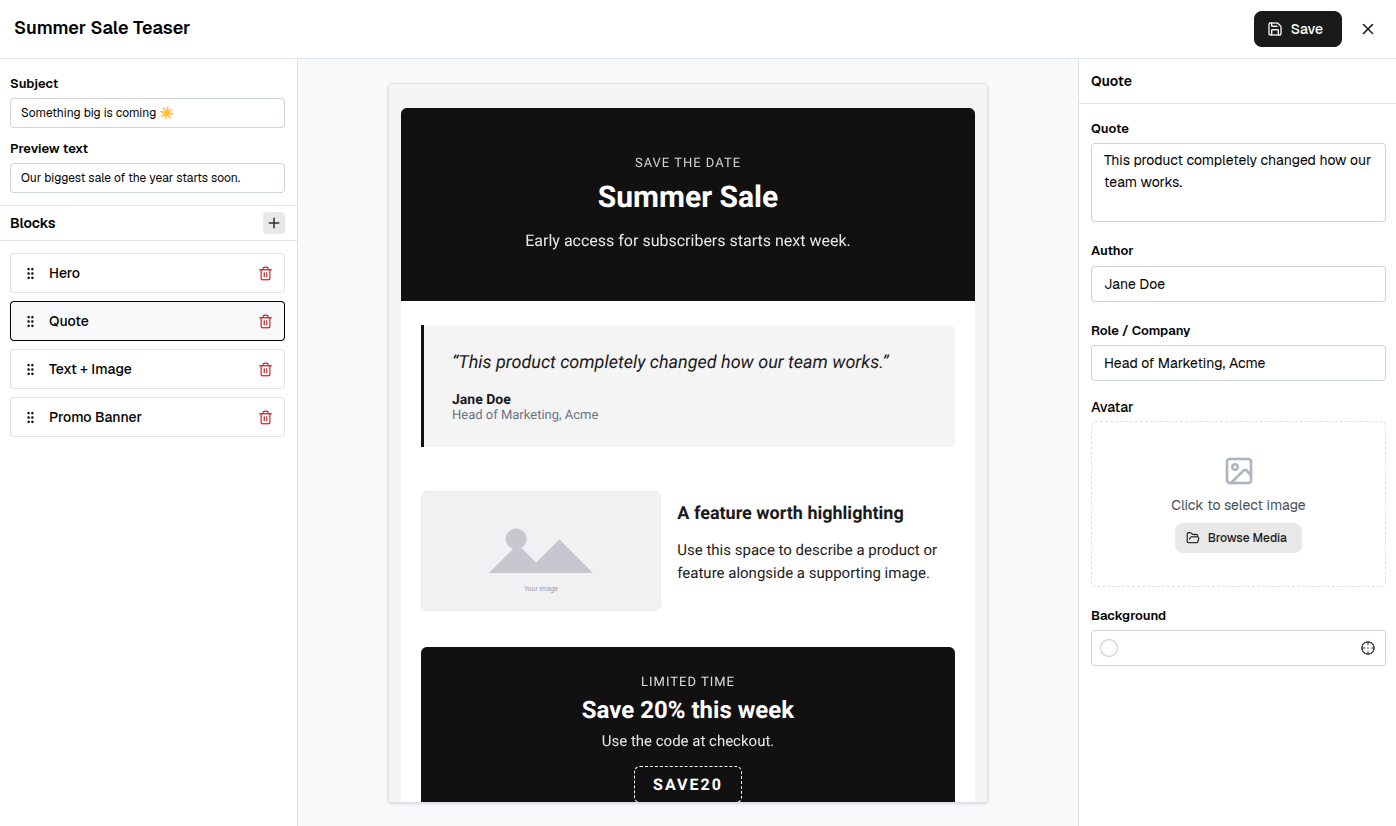
Task: Edit the Subject field
Action: 147,113
